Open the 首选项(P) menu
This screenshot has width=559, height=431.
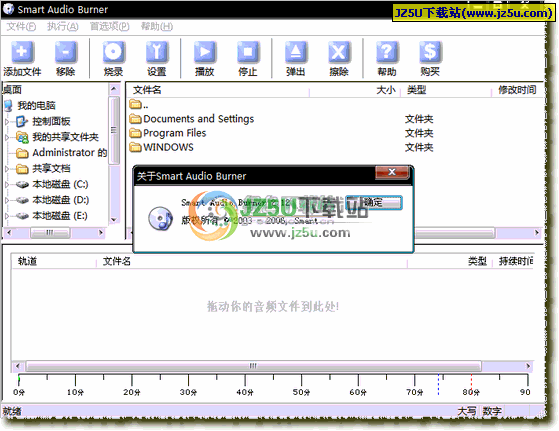point(109,26)
